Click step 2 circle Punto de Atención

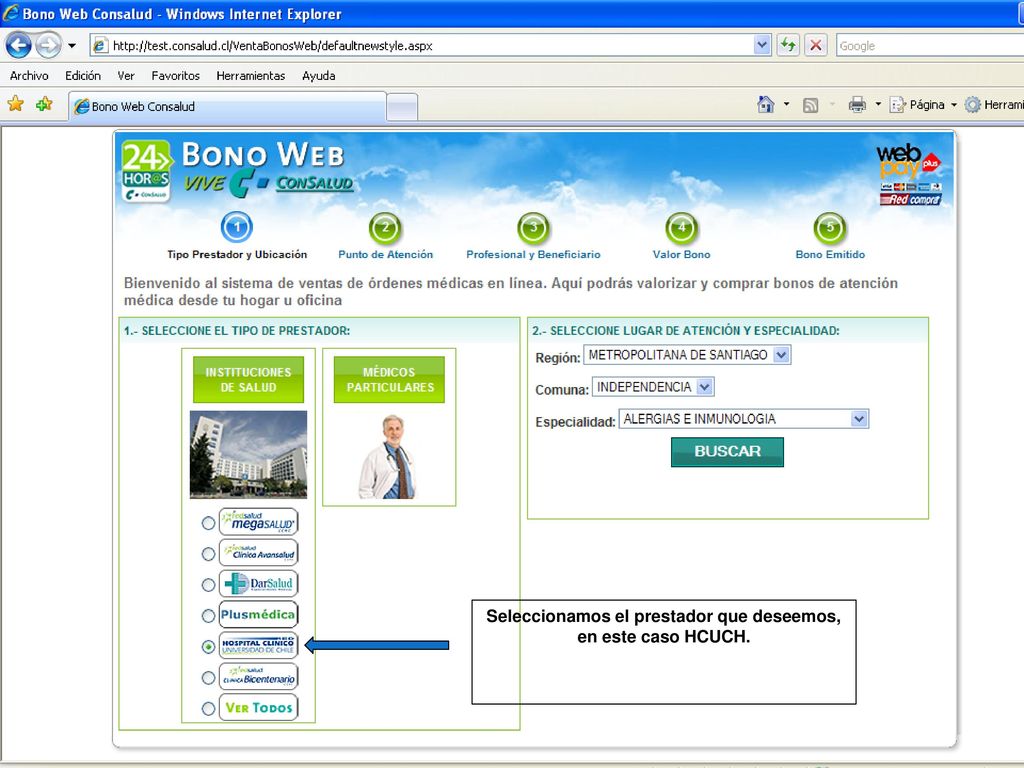385,228
